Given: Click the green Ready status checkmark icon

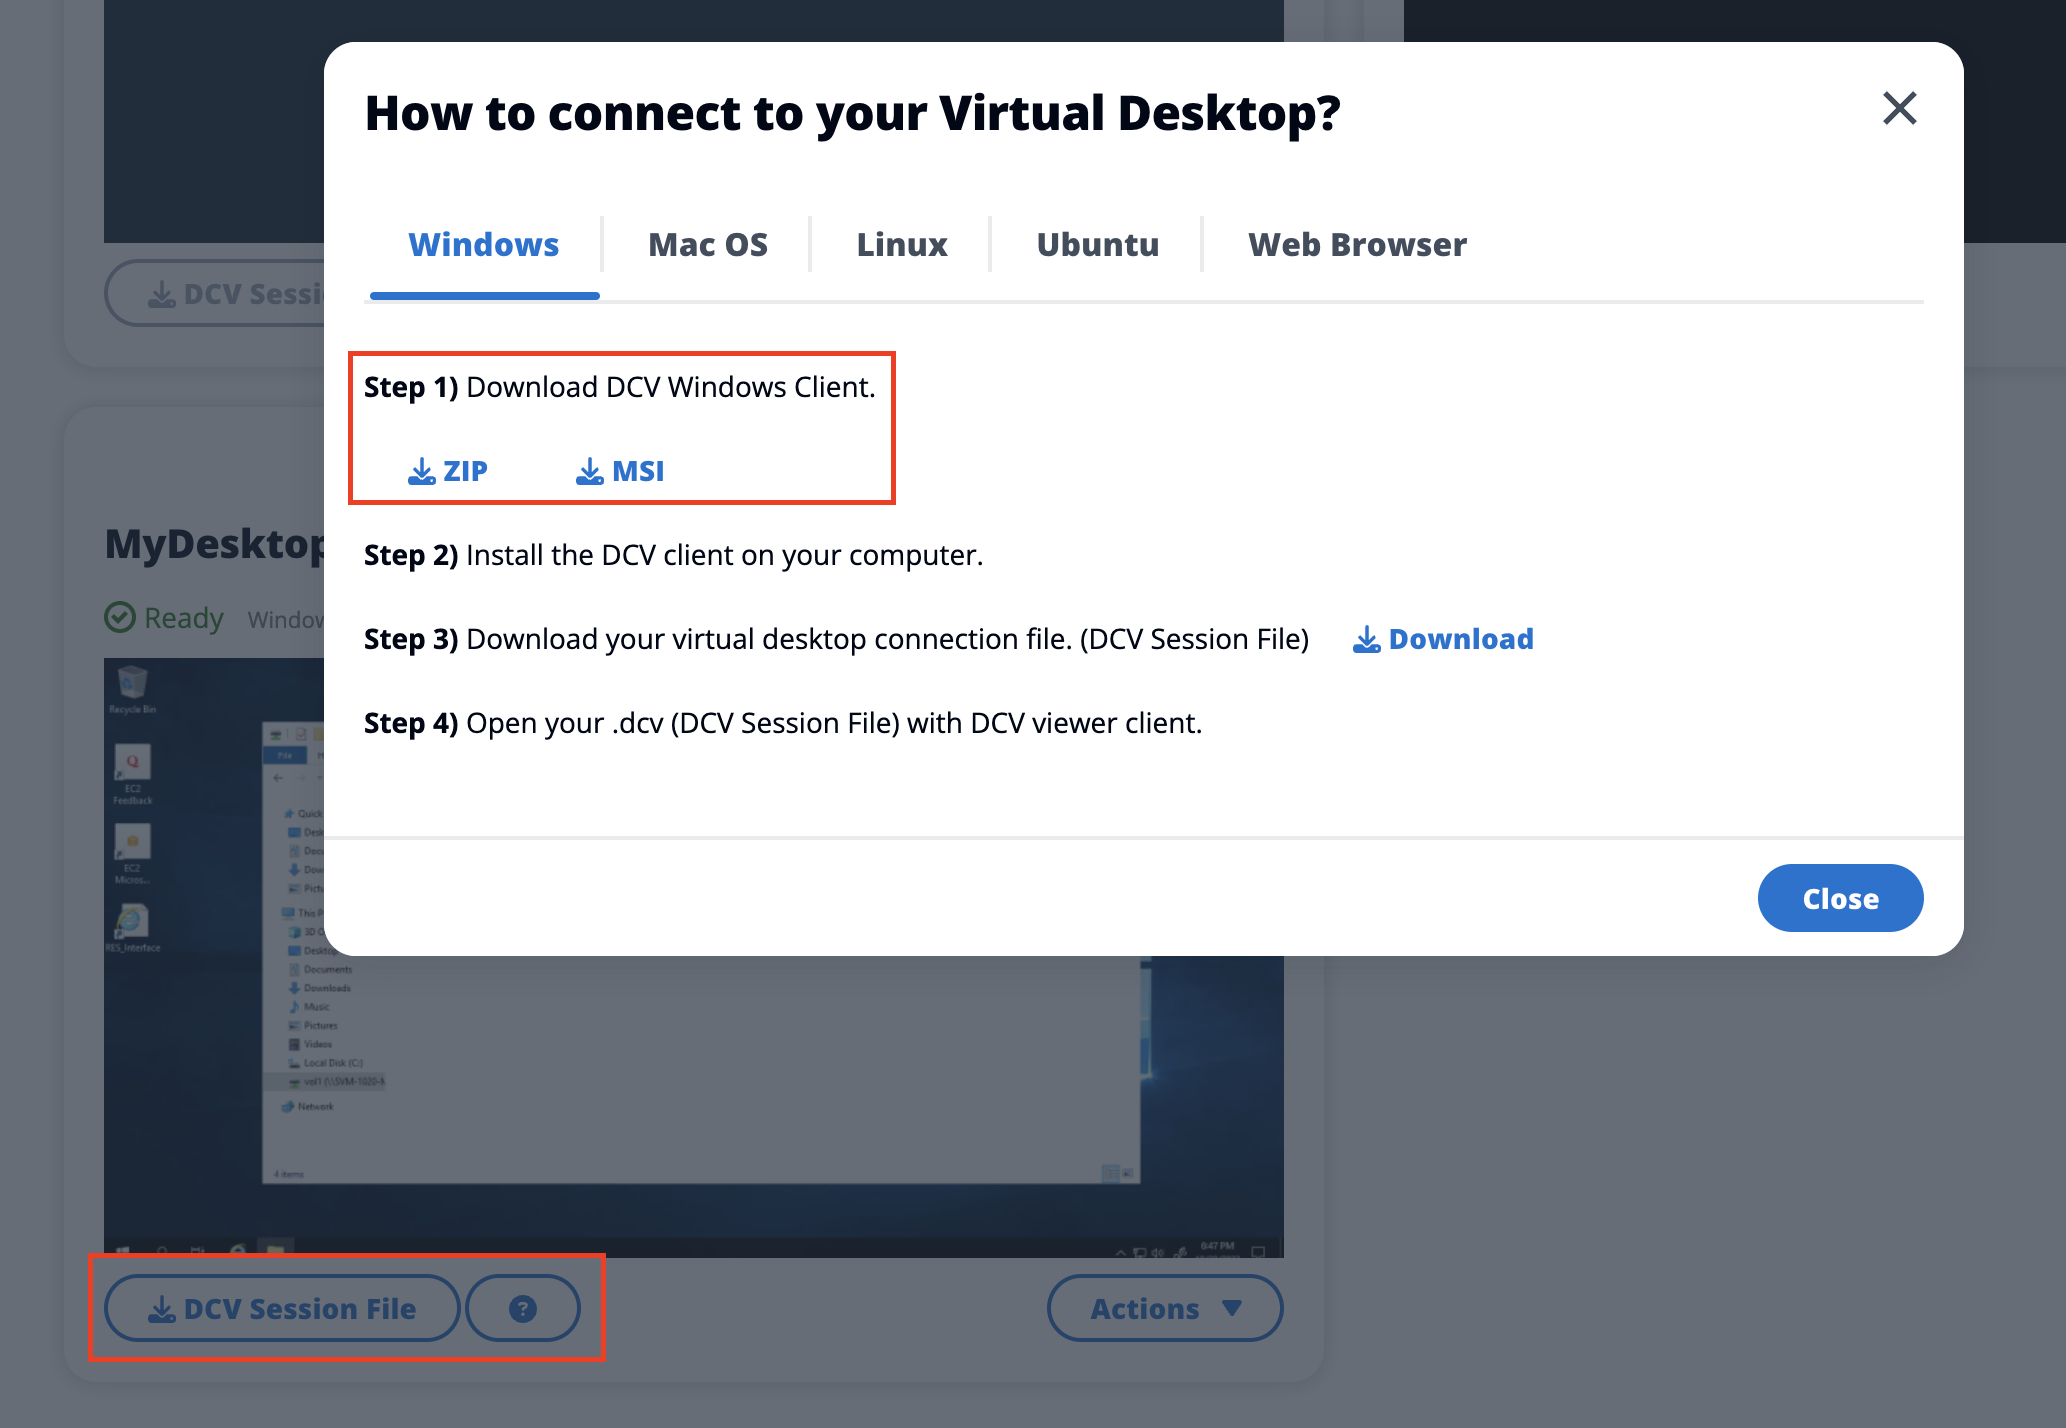Looking at the screenshot, I should pos(118,617).
